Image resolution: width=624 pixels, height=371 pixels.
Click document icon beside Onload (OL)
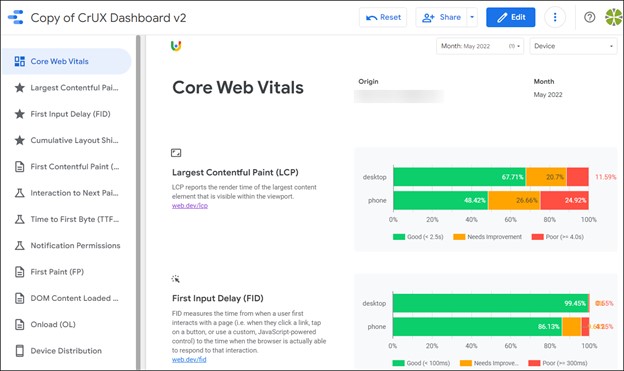[20, 324]
